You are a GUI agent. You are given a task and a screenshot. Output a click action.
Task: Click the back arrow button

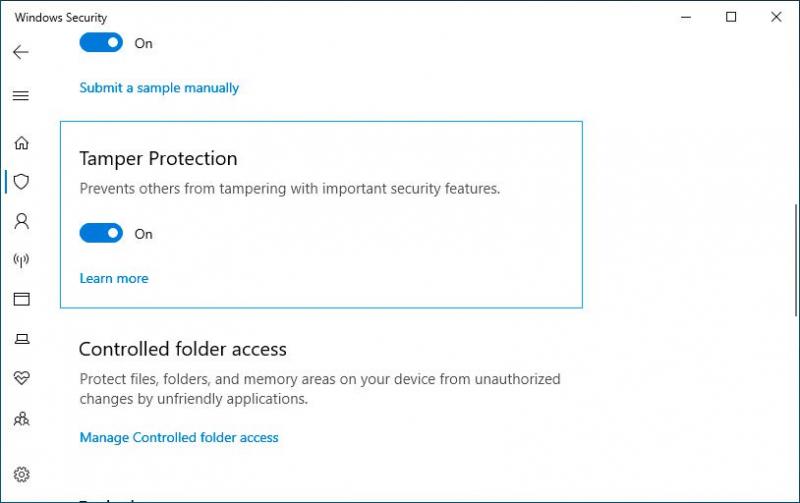click(x=21, y=52)
